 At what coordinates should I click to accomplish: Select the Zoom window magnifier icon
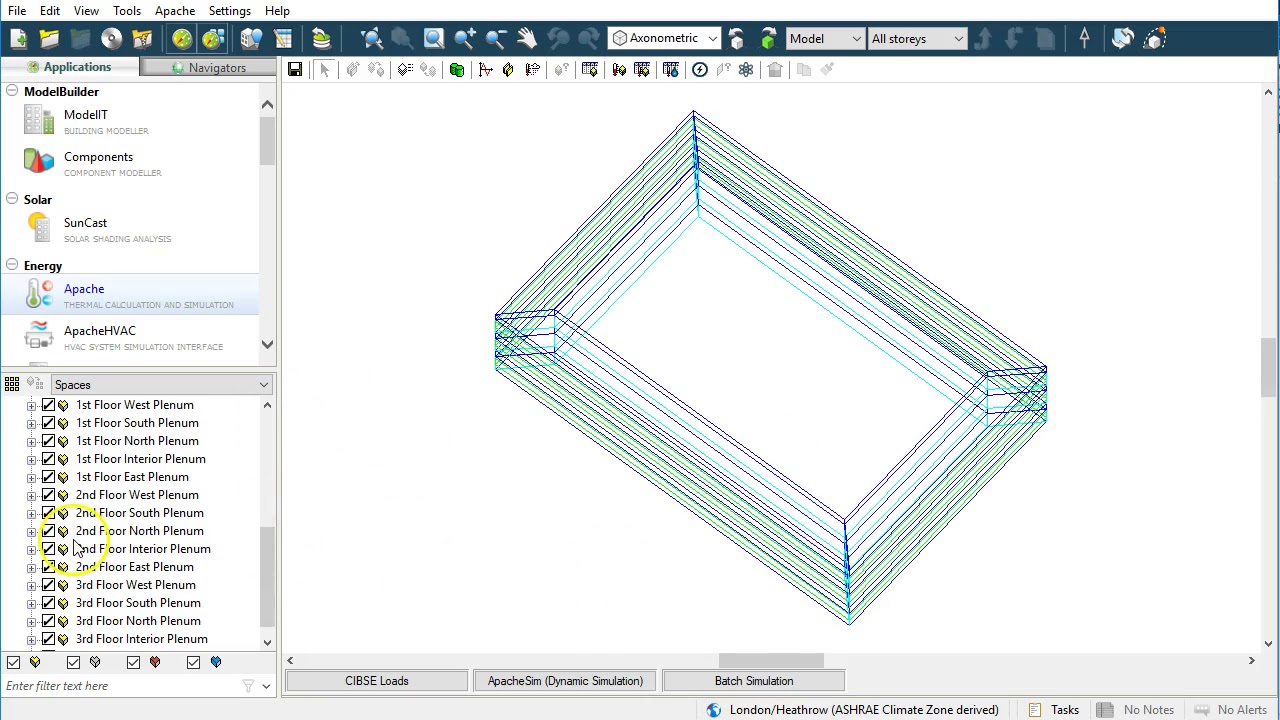pyautogui.click(x=433, y=39)
